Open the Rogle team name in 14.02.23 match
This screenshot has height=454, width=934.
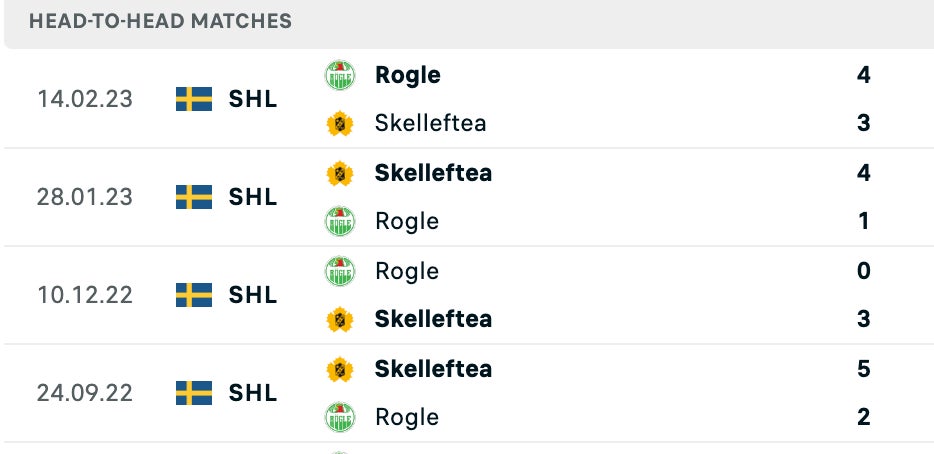[407, 75]
